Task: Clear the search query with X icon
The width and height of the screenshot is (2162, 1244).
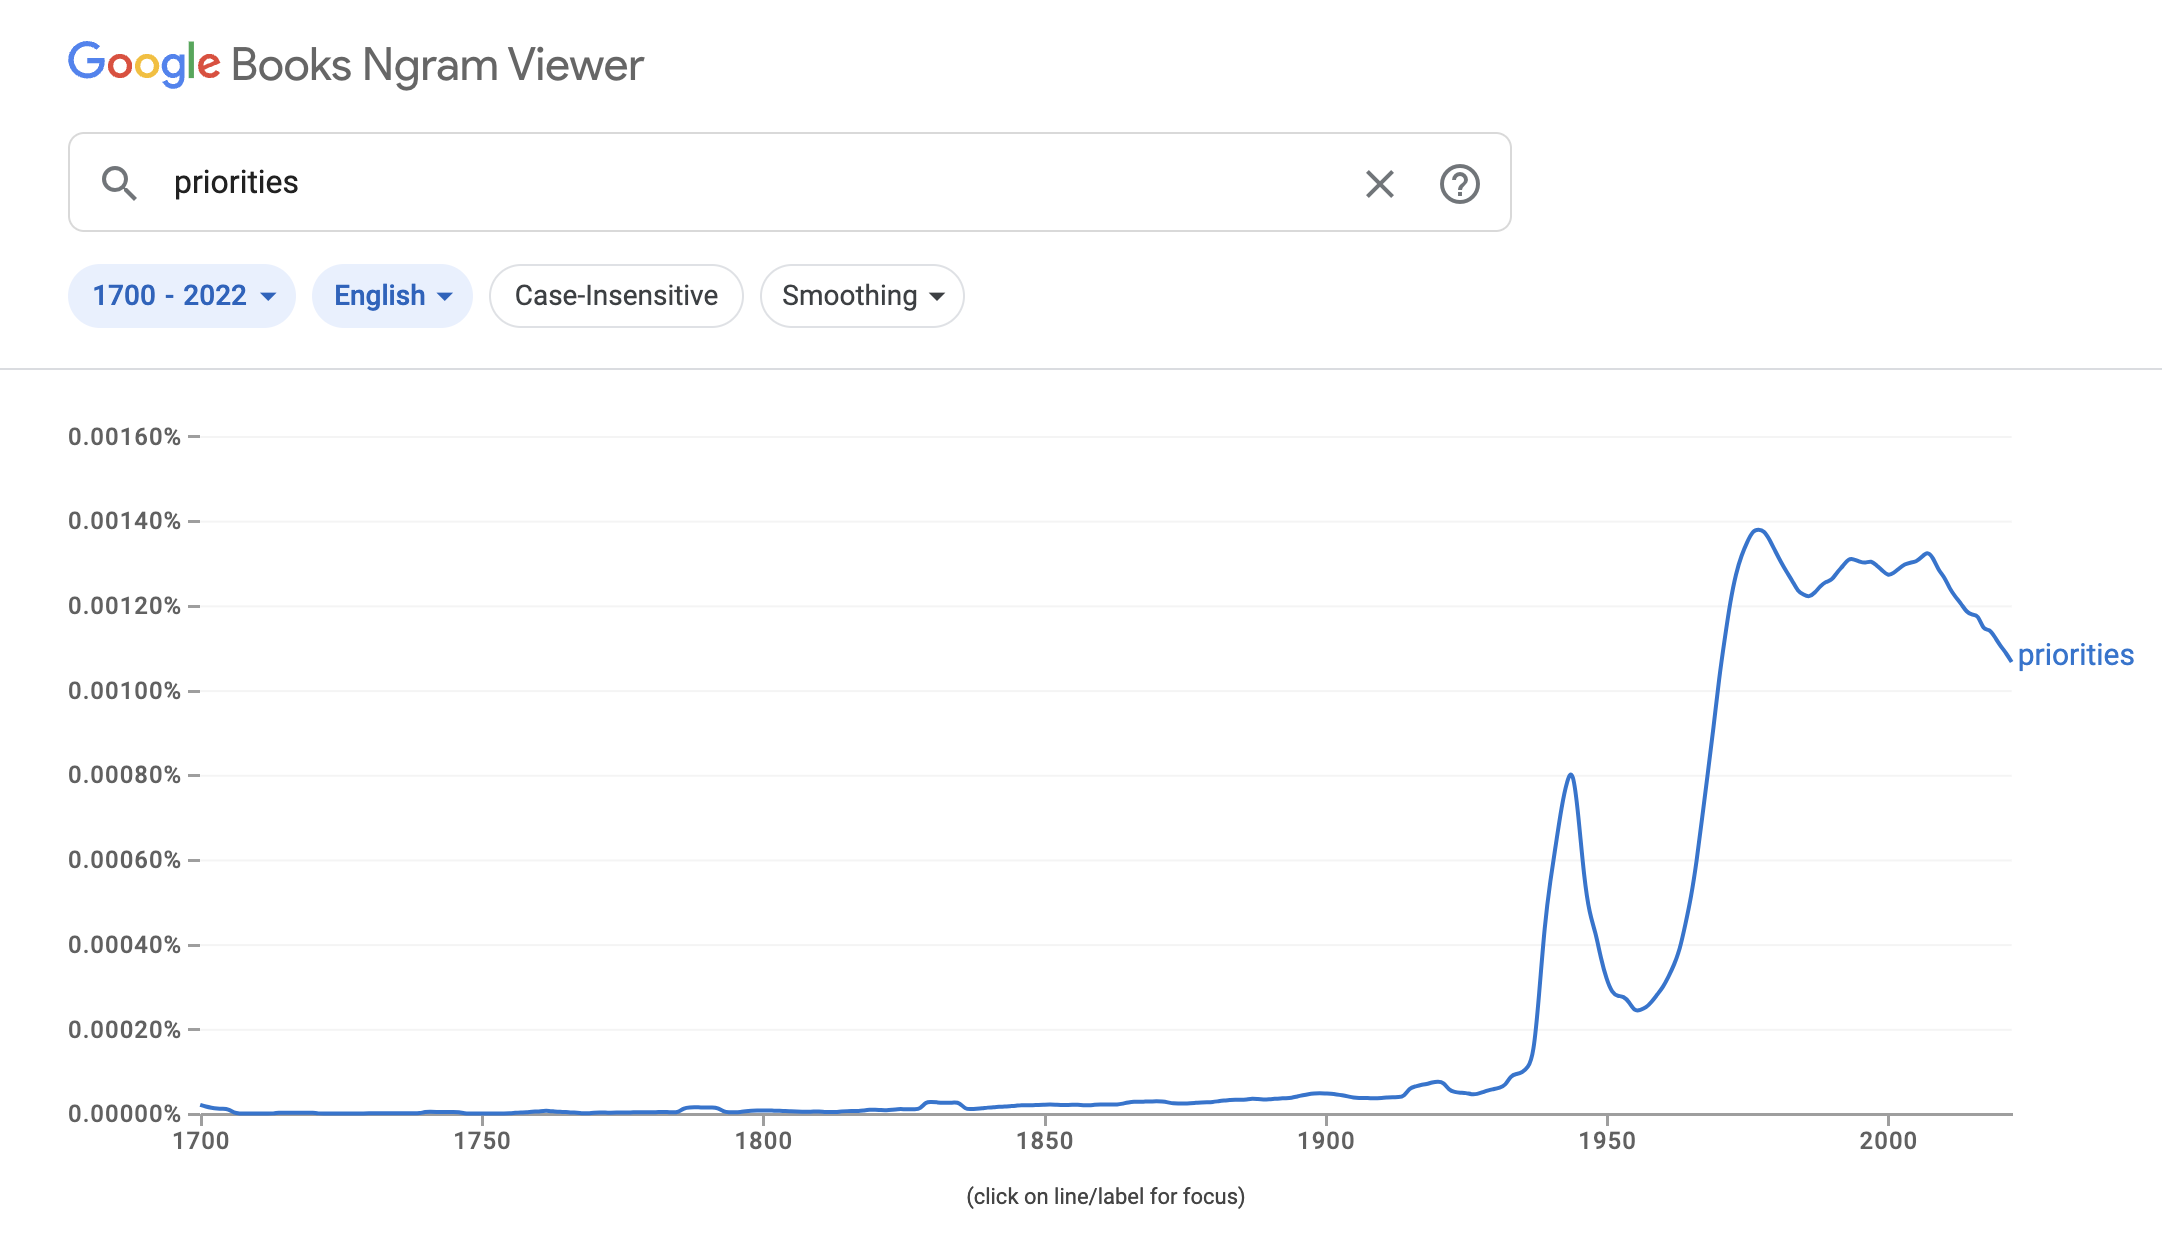Action: coord(1379,183)
